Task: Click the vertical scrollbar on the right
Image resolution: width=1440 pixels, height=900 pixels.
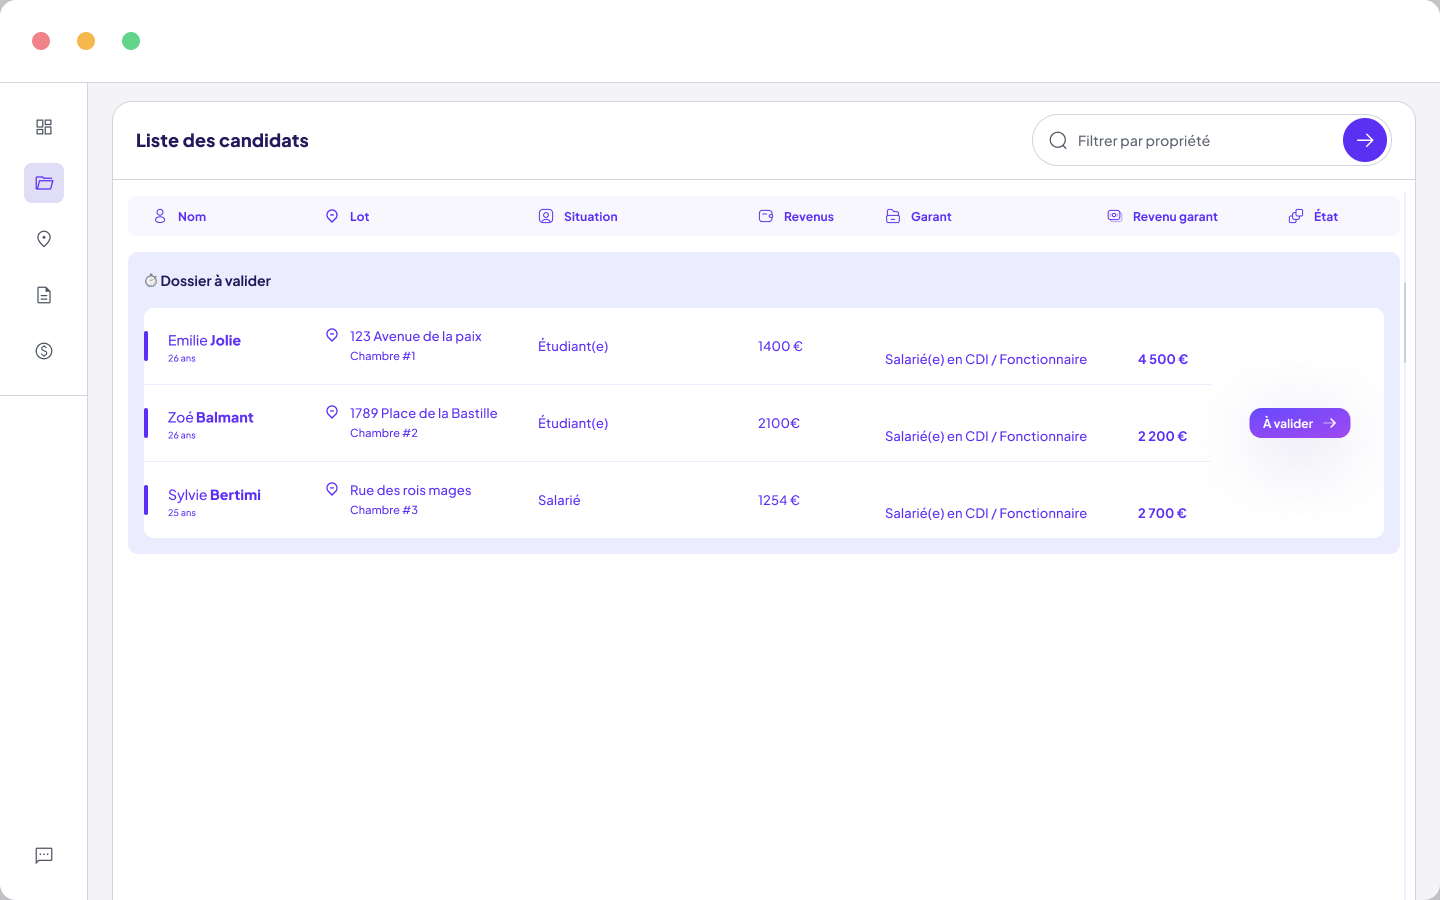Action: click(x=1405, y=323)
